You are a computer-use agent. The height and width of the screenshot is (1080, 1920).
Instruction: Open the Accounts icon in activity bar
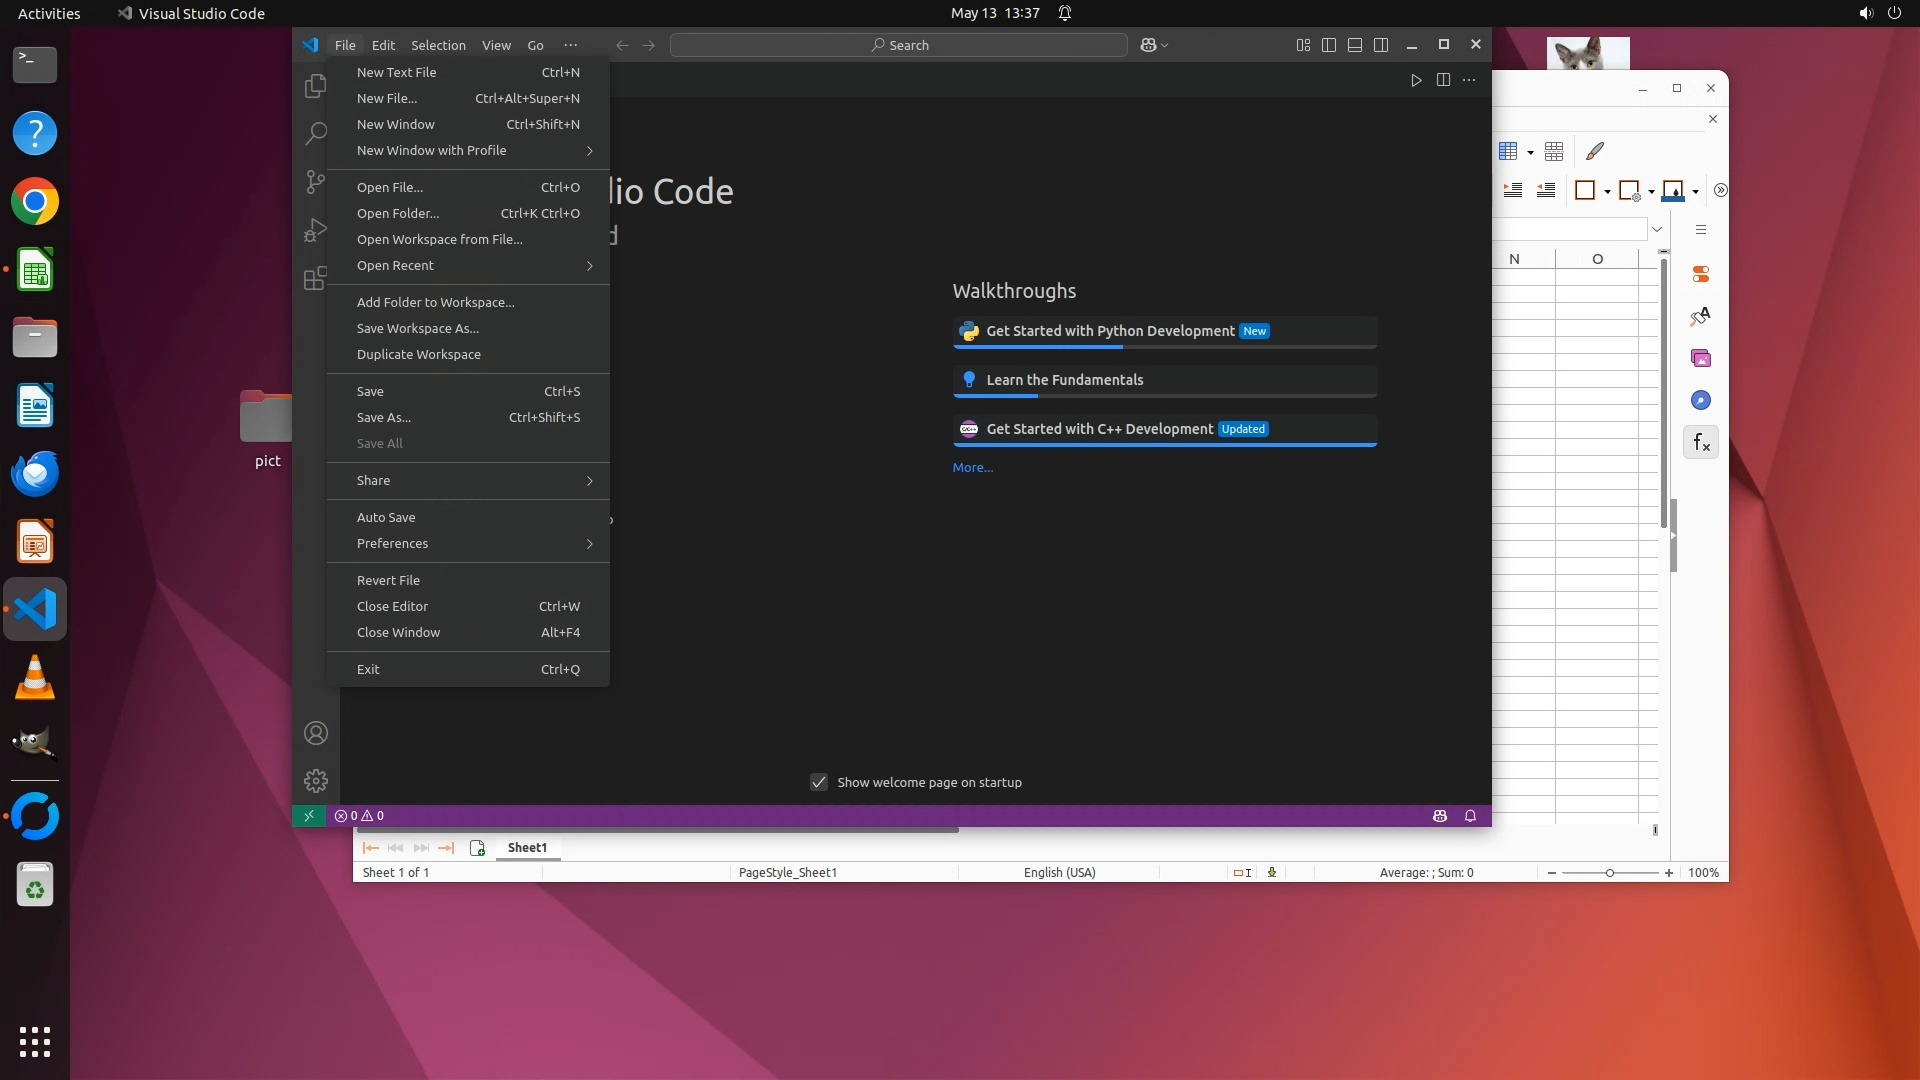(315, 733)
